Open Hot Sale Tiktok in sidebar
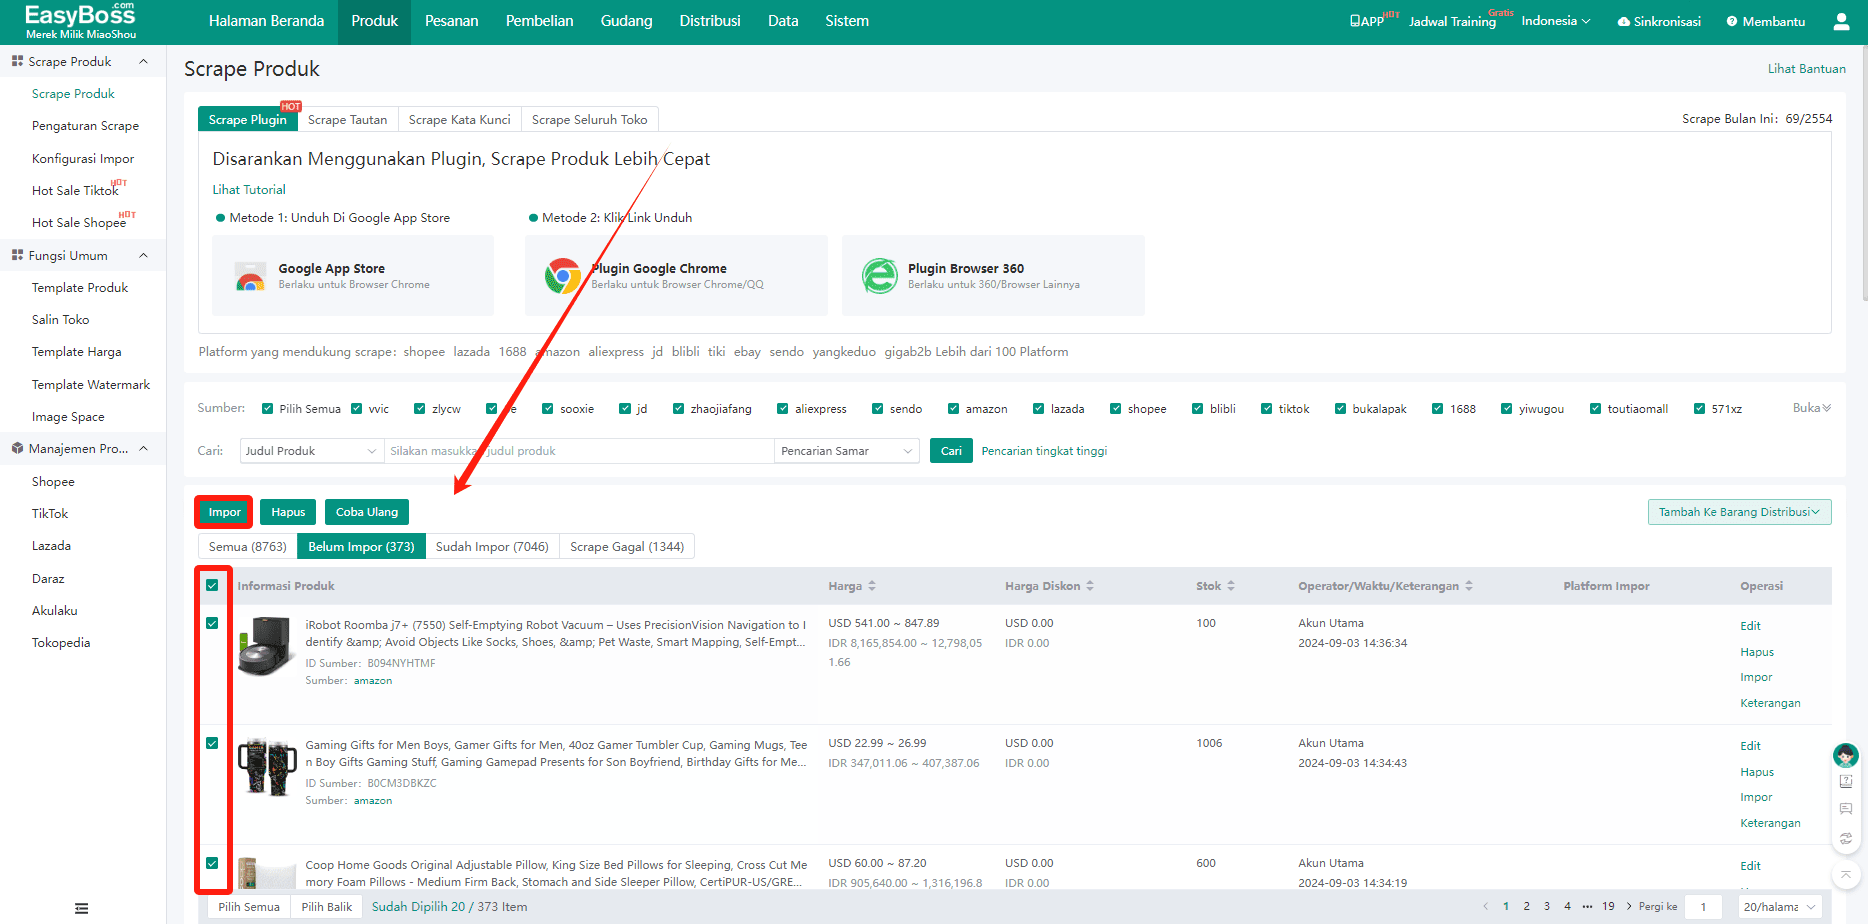 pos(76,191)
